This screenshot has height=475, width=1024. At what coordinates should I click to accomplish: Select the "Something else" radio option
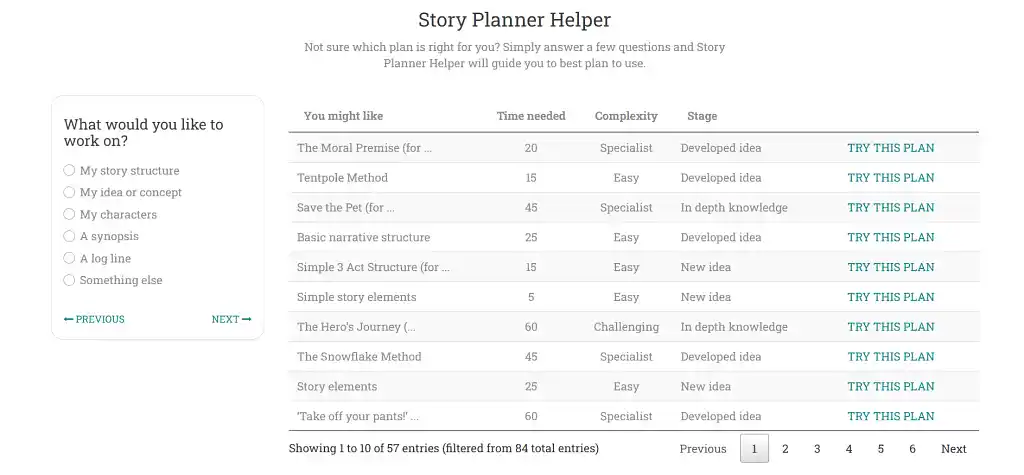click(70, 281)
